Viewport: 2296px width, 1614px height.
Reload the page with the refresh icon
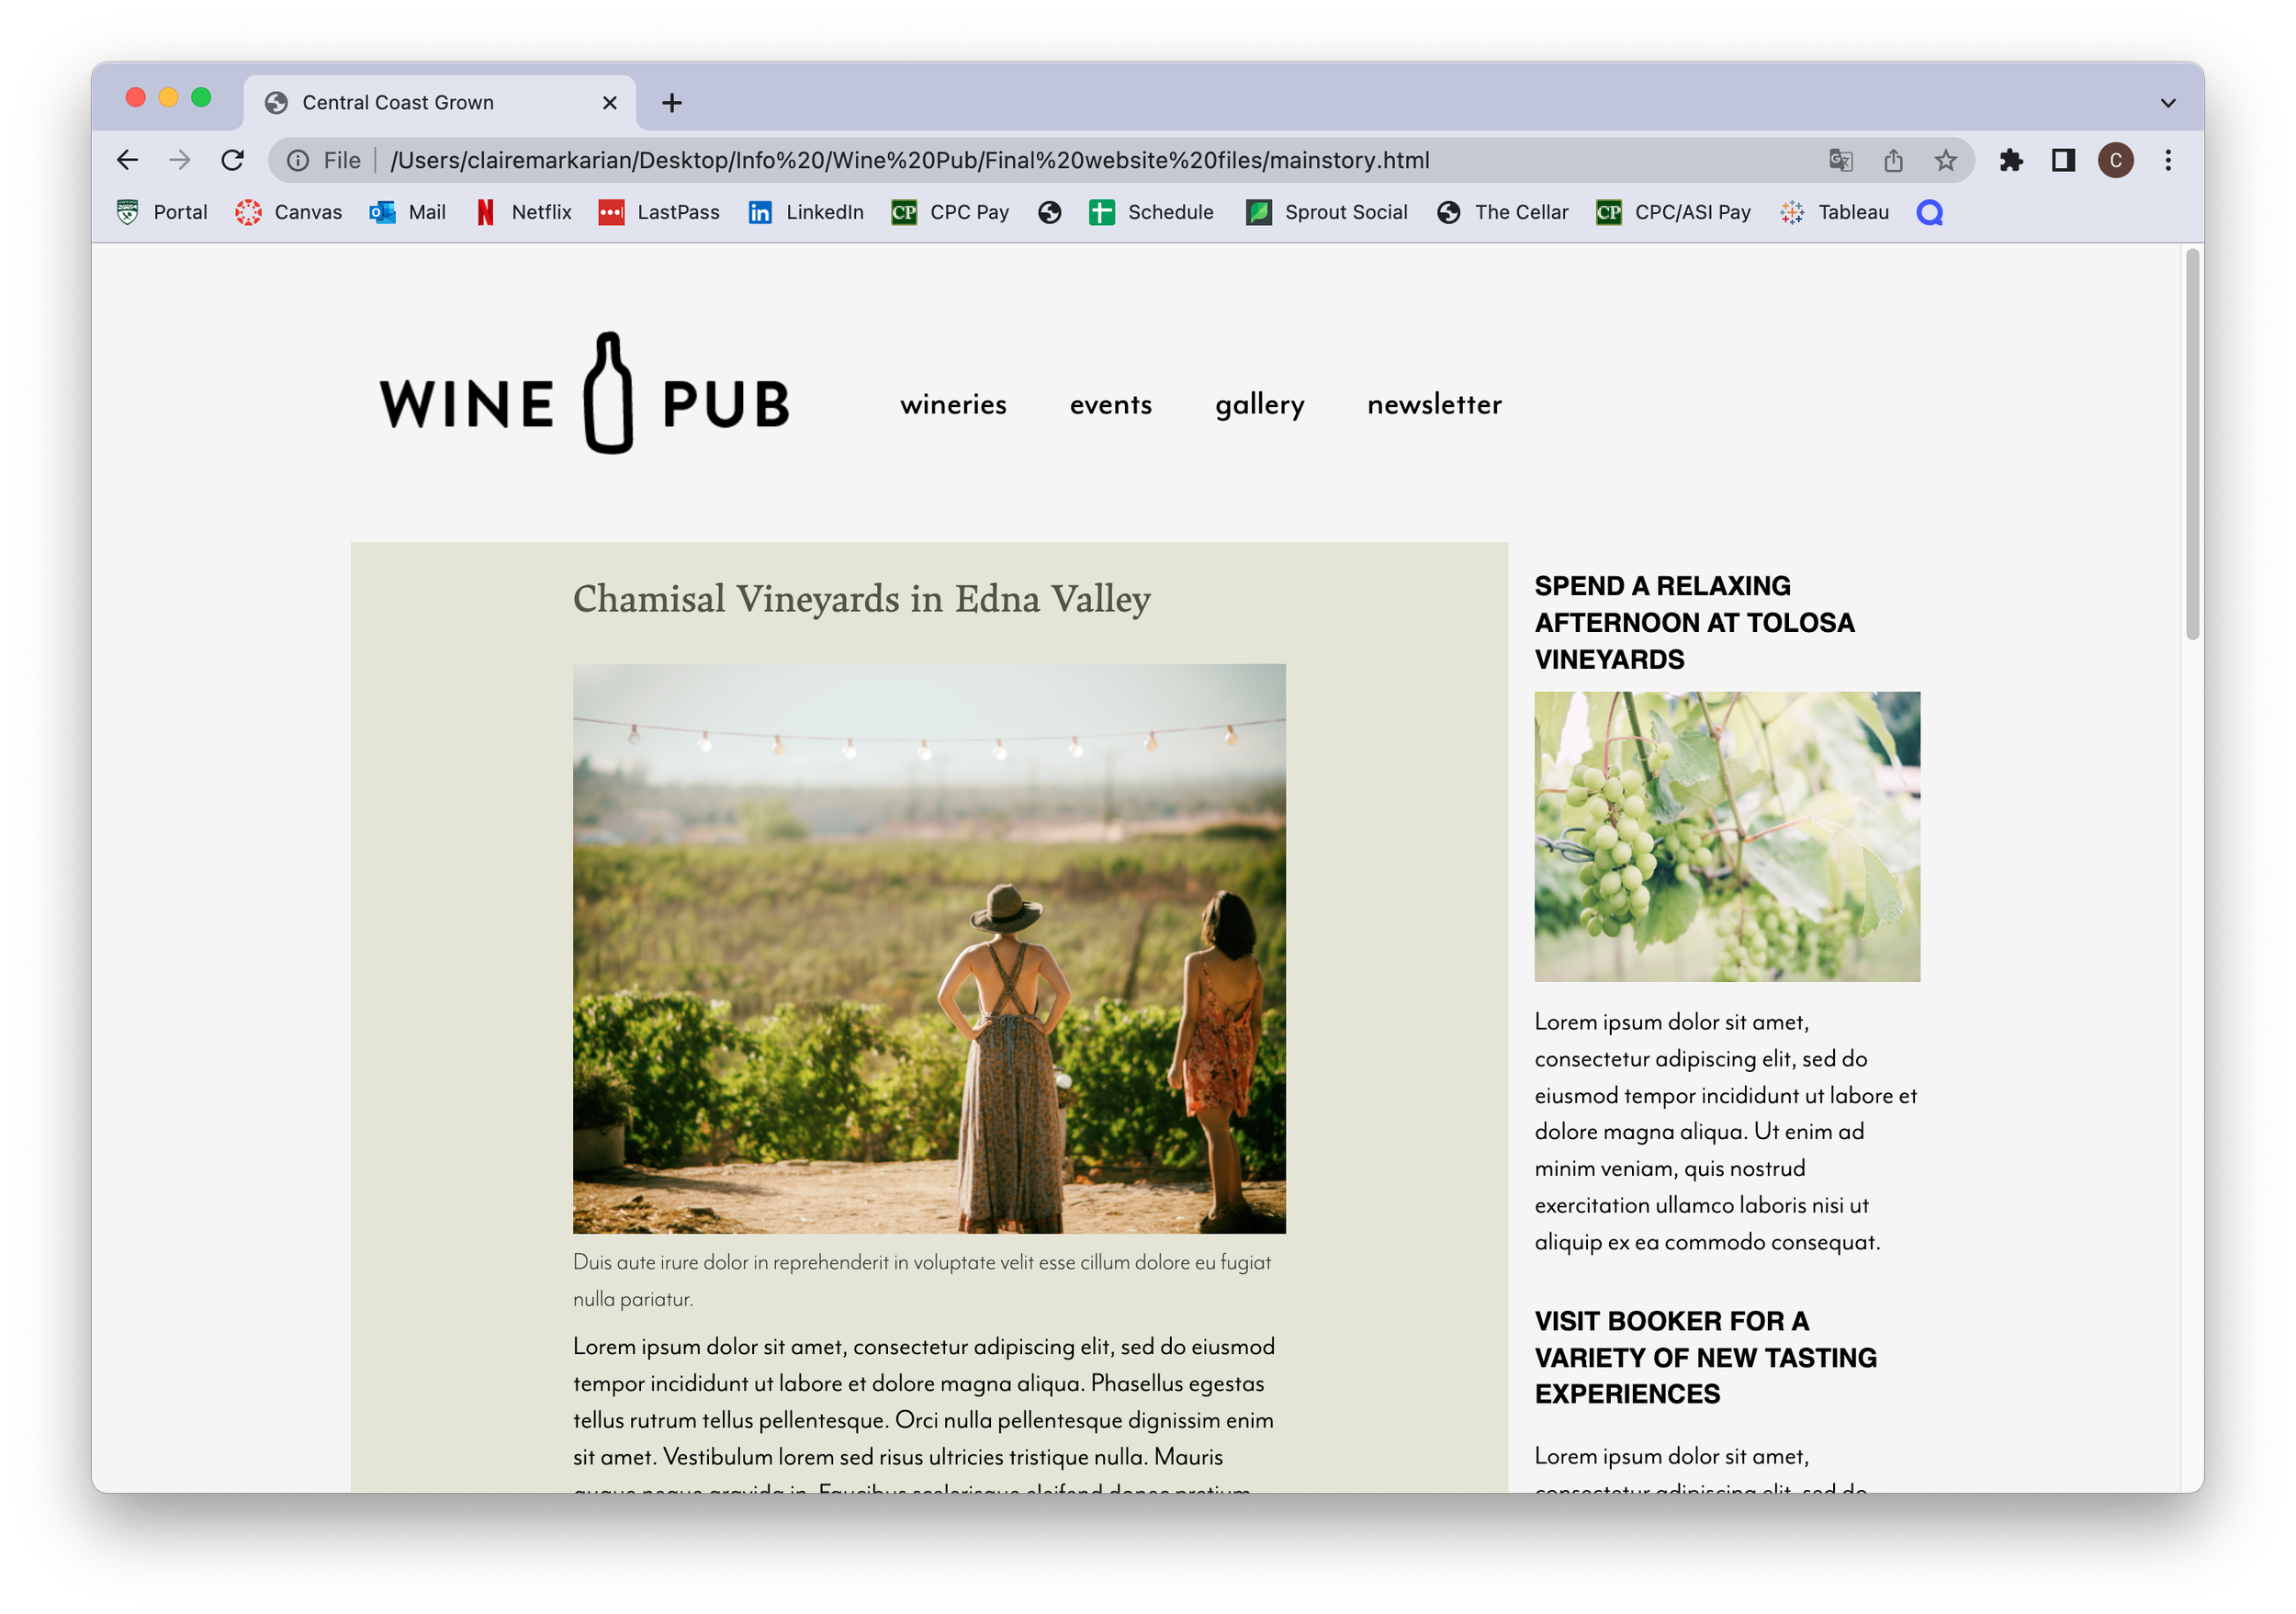click(232, 160)
